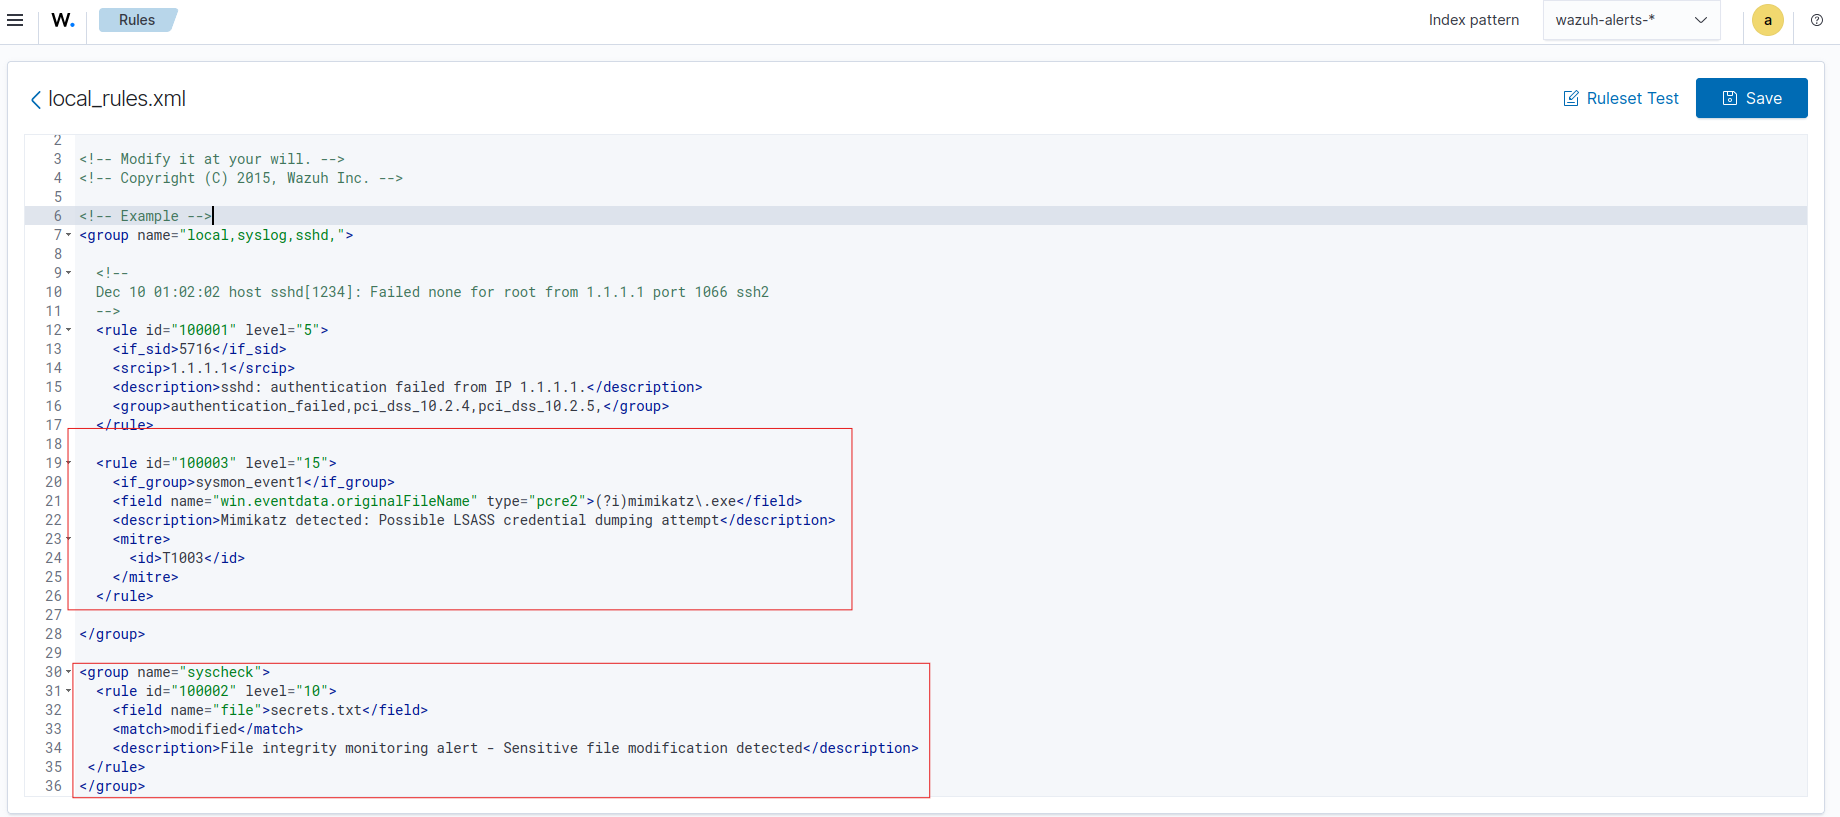Open the Ruleset Test tool
Viewport: 1840px width, 817px height.
tap(1621, 98)
